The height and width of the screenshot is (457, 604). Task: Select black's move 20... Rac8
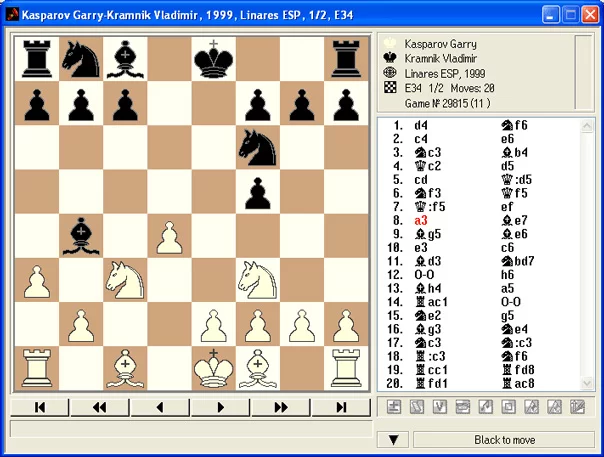pyautogui.click(x=518, y=383)
